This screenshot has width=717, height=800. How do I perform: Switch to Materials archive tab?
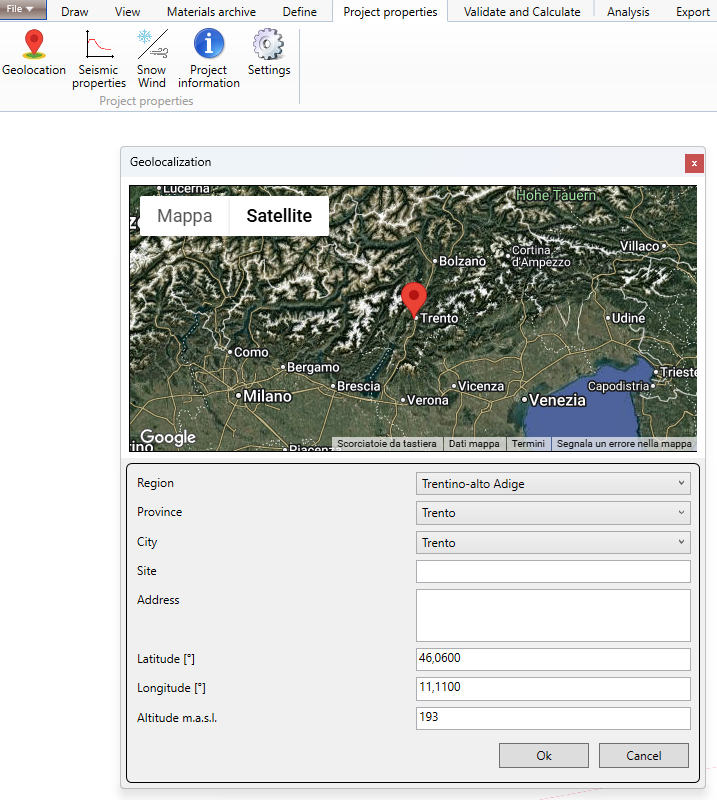[211, 12]
